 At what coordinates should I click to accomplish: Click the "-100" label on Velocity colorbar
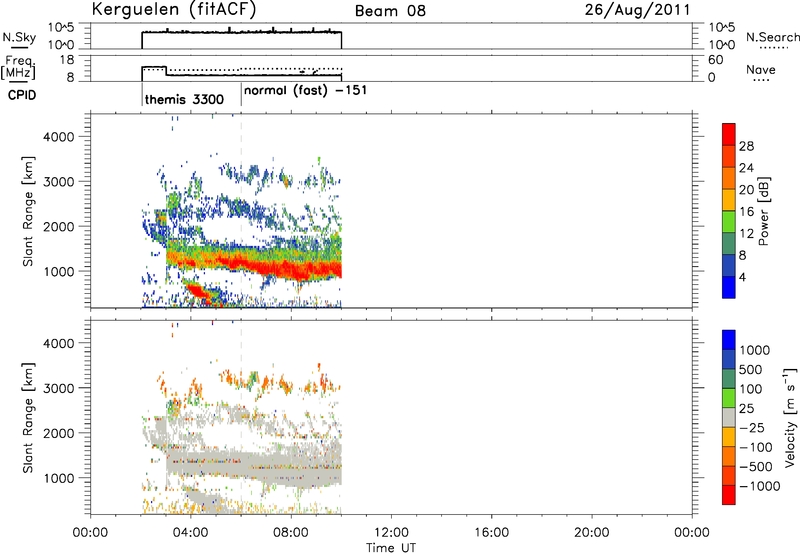point(756,447)
